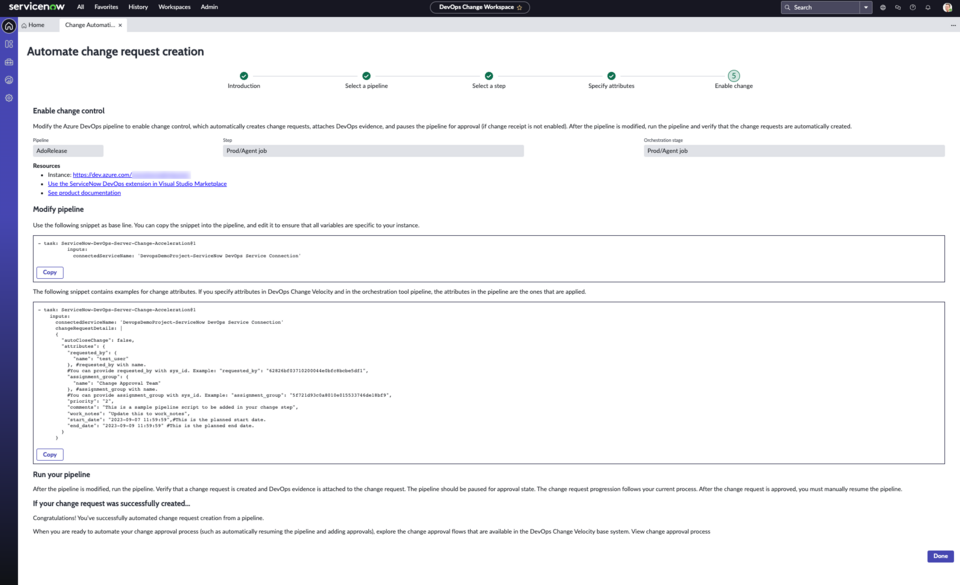The image size is (960, 585).
Task: Select the Change Automati... tab
Action: point(89,25)
